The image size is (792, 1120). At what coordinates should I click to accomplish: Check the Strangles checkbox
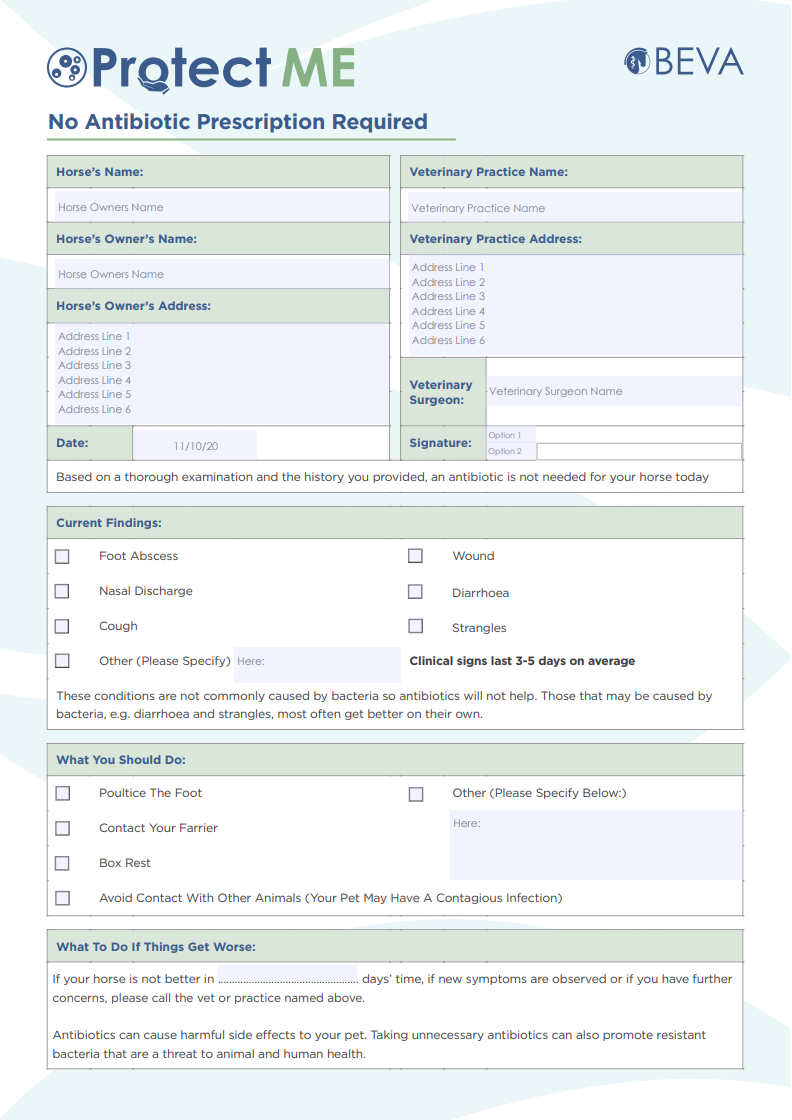pos(415,627)
